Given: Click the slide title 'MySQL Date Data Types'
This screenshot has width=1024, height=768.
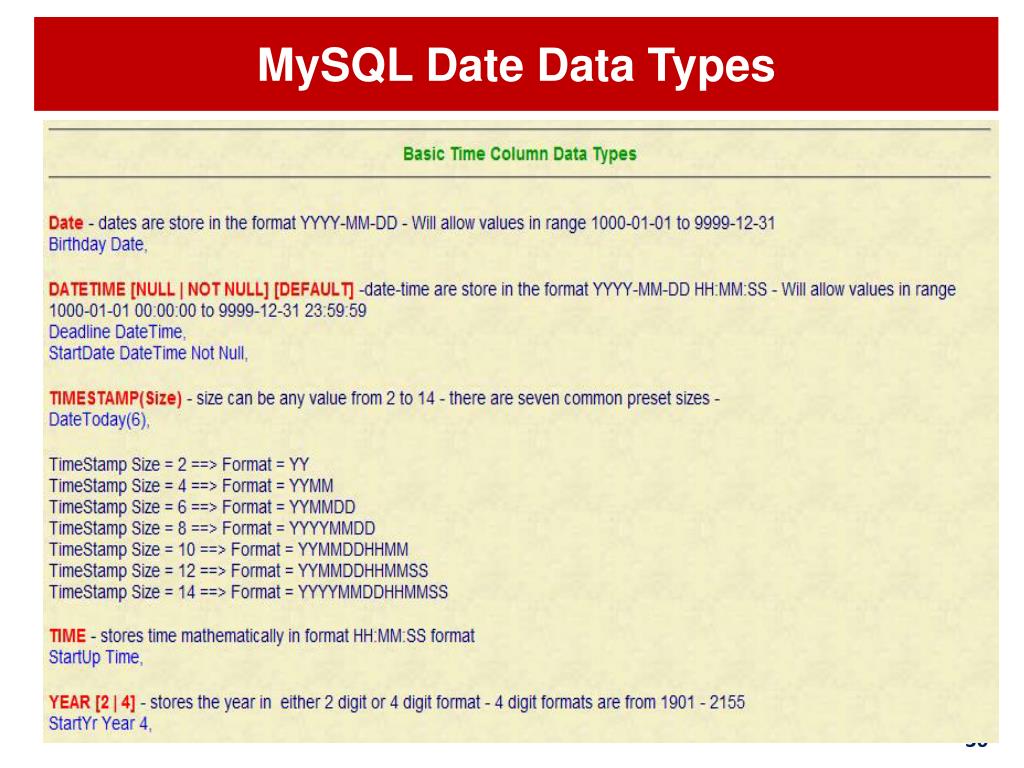Looking at the screenshot, I should coord(515,66).
